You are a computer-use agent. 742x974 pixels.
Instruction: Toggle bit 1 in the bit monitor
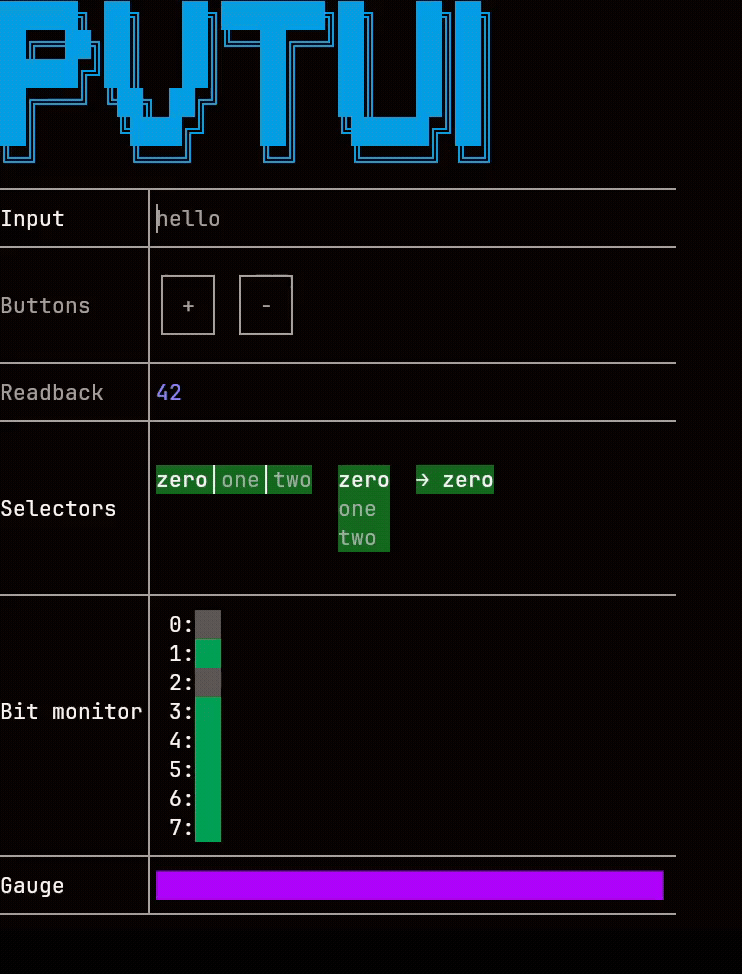tap(208, 654)
